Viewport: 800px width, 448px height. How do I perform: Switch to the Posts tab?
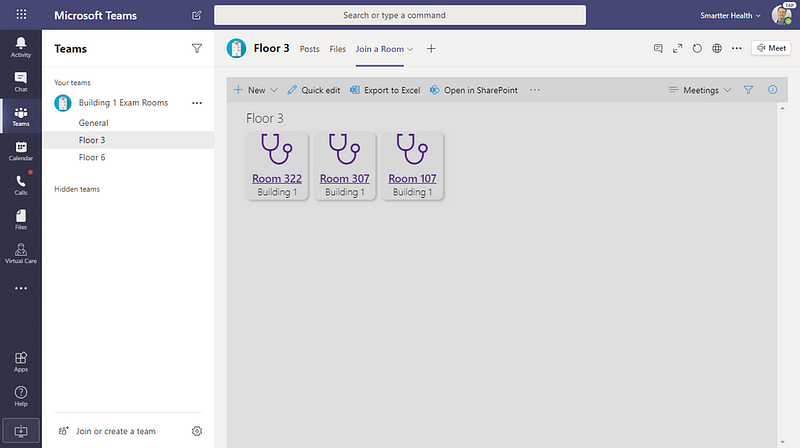(309, 49)
